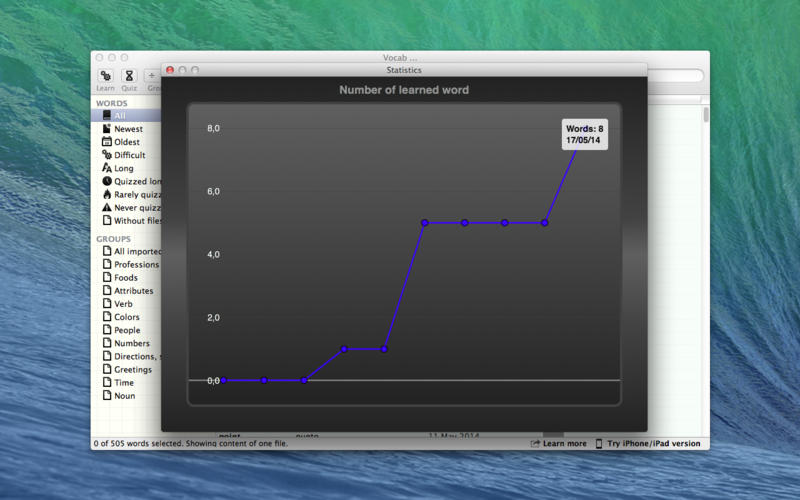Pick the Long words filter icon
800x500 pixels.
click(x=107, y=168)
